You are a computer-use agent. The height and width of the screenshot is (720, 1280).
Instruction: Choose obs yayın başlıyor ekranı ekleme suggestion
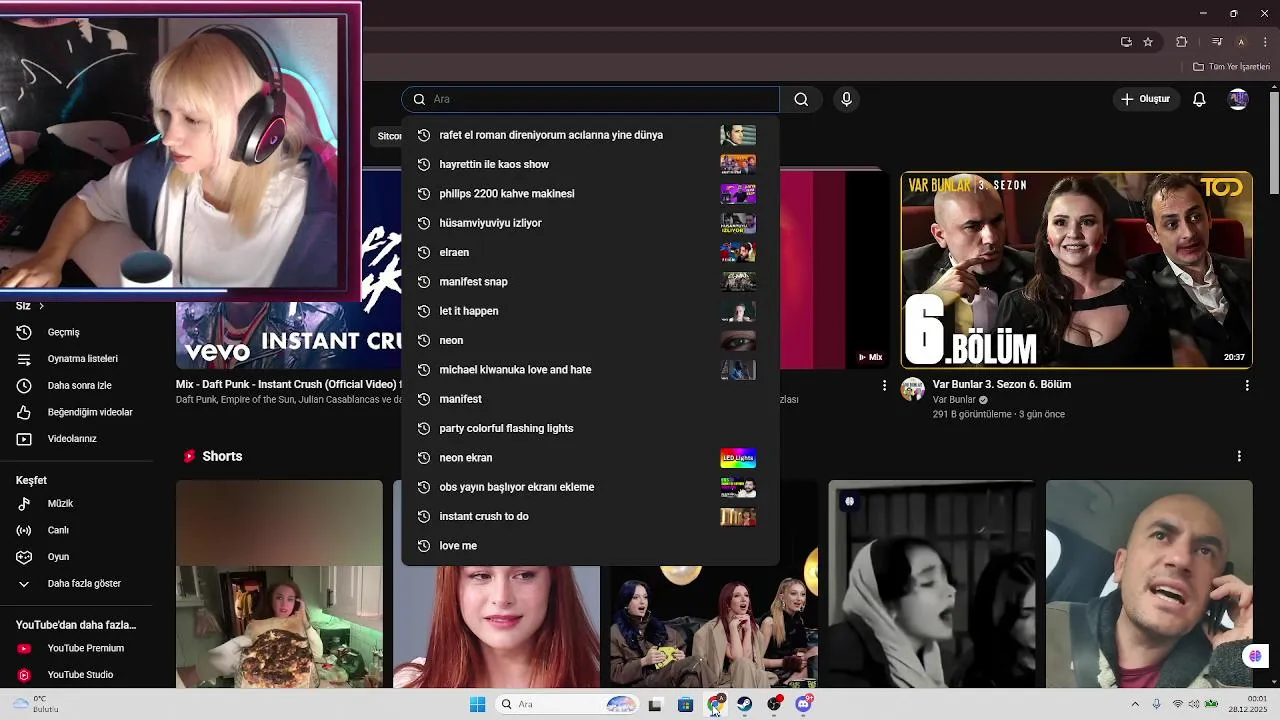pos(590,487)
